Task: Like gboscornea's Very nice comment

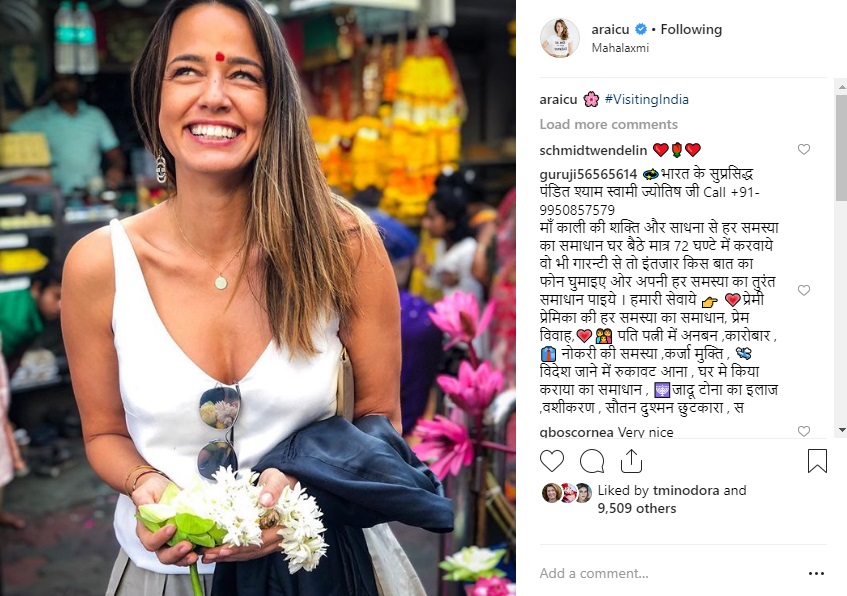Action: pyautogui.click(x=804, y=431)
